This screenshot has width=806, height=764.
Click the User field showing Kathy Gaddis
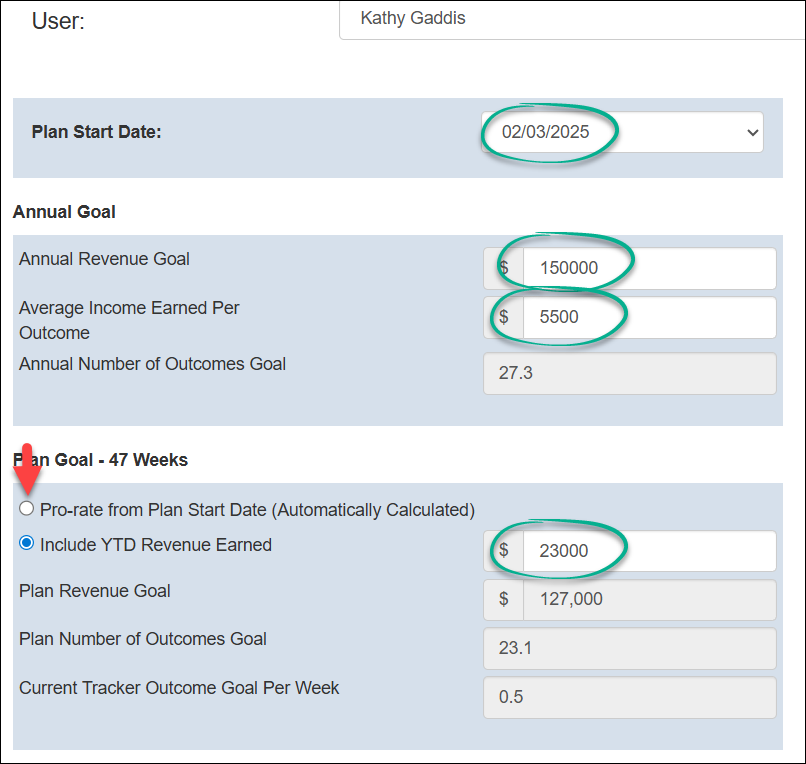(x=570, y=19)
